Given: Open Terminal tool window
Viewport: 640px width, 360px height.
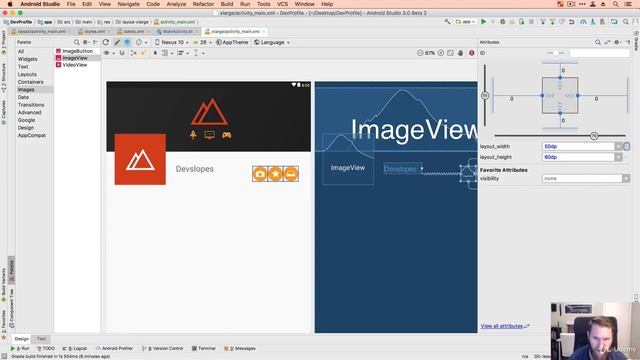Looking at the screenshot, I should click(x=204, y=349).
